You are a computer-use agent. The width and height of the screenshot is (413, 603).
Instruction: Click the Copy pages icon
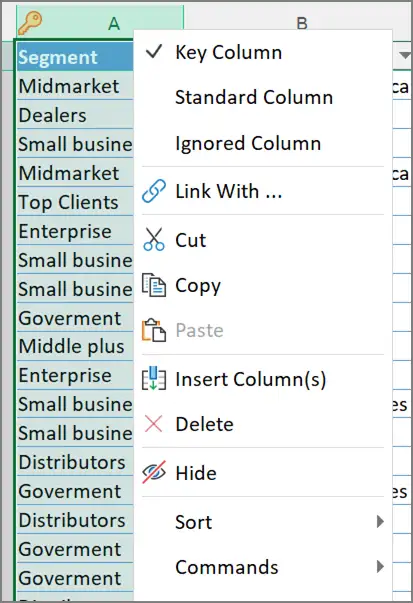154,285
